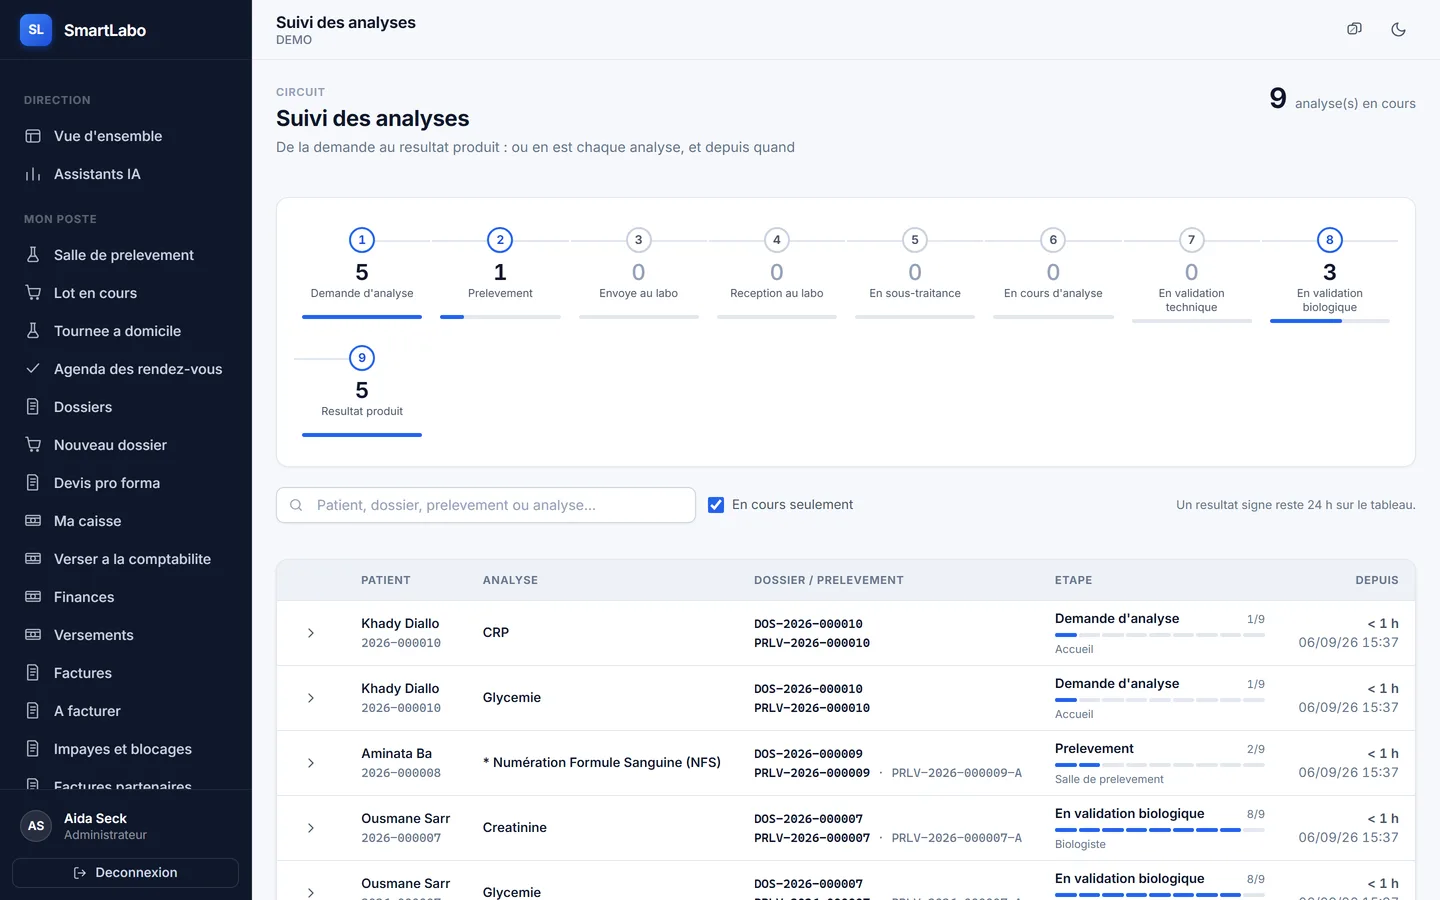Click the Lot en cours cart icon

[33, 293]
